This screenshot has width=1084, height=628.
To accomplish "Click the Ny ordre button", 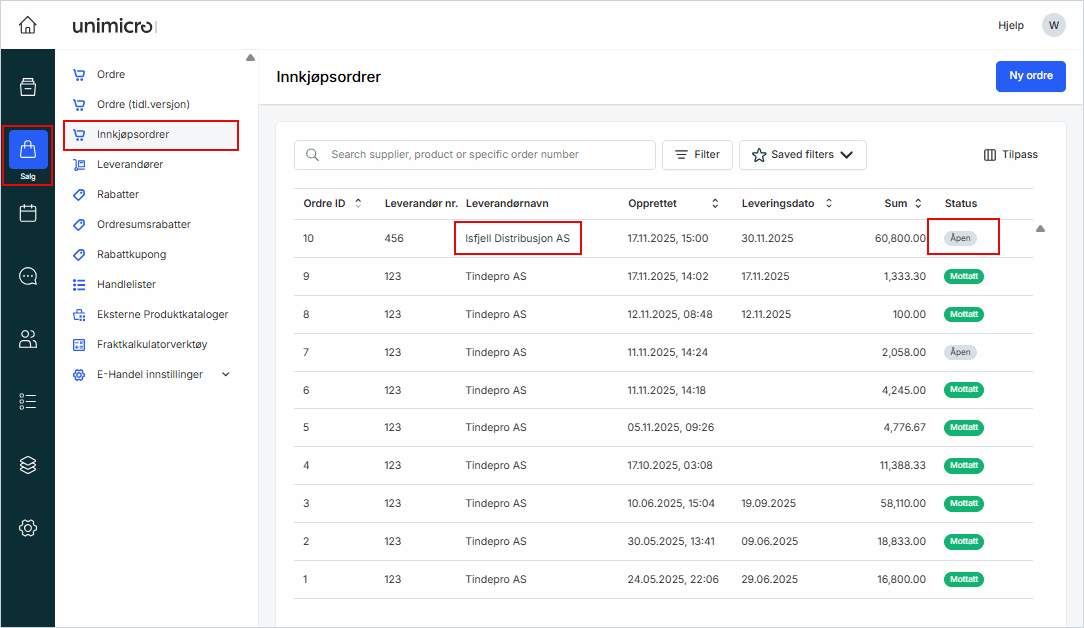I will click(x=1030, y=76).
